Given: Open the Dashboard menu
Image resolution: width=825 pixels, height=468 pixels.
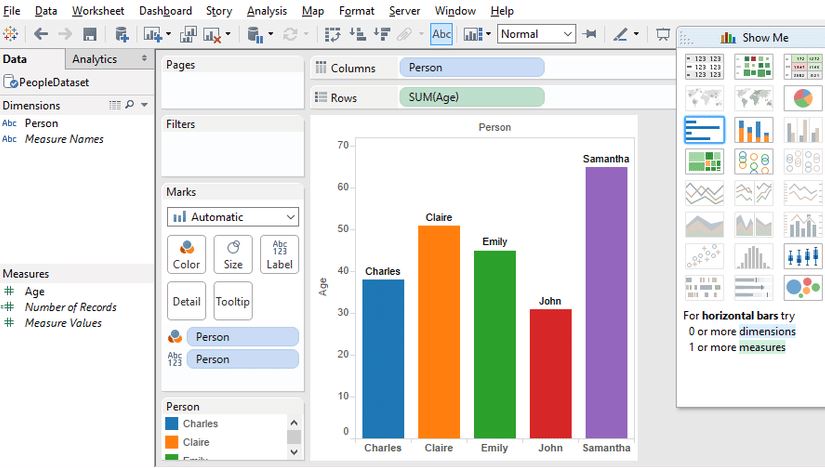Looking at the screenshot, I should pyautogui.click(x=165, y=11).
